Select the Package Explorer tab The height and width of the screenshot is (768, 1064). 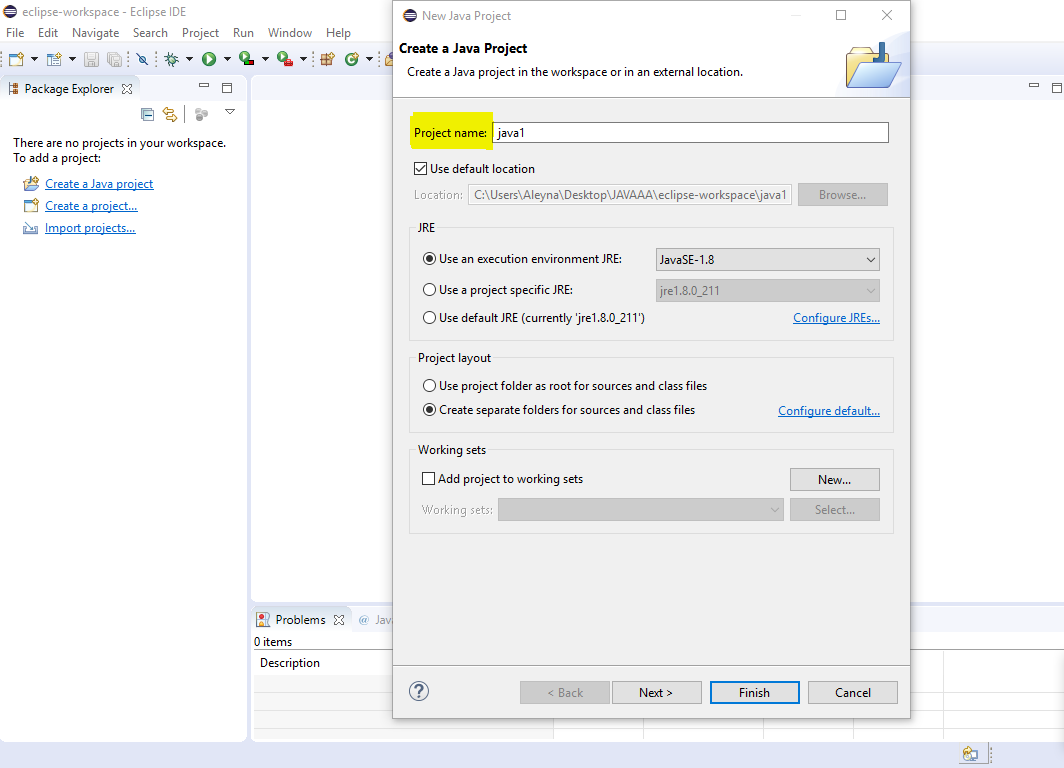click(69, 89)
